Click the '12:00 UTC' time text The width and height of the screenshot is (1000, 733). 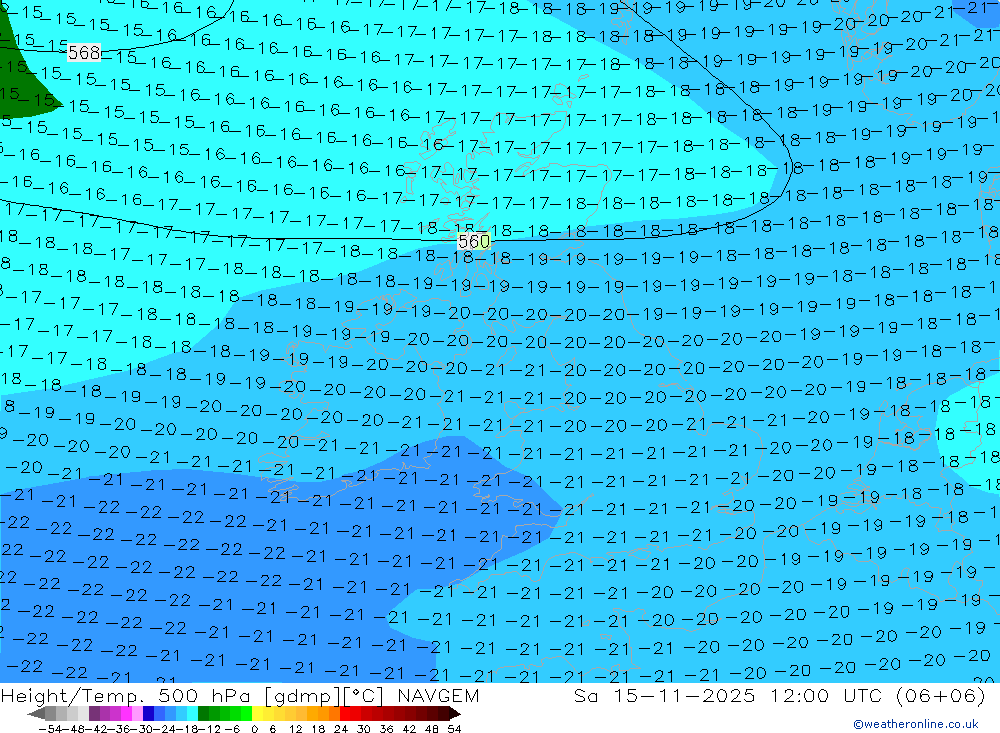point(826,695)
